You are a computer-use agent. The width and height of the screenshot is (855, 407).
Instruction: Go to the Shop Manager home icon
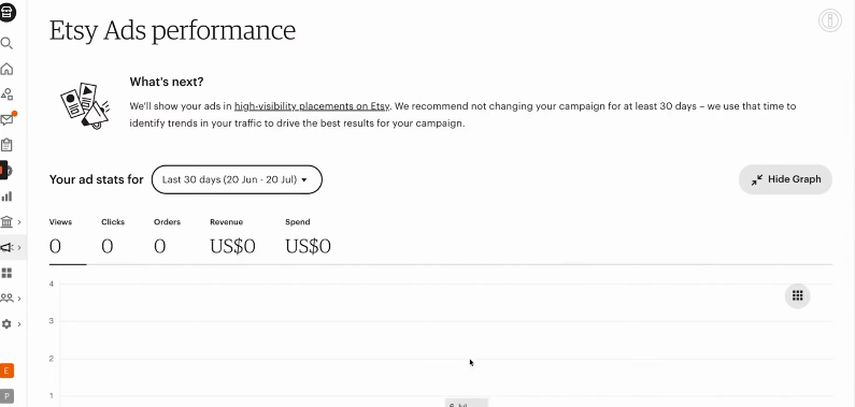pos(7,69)
